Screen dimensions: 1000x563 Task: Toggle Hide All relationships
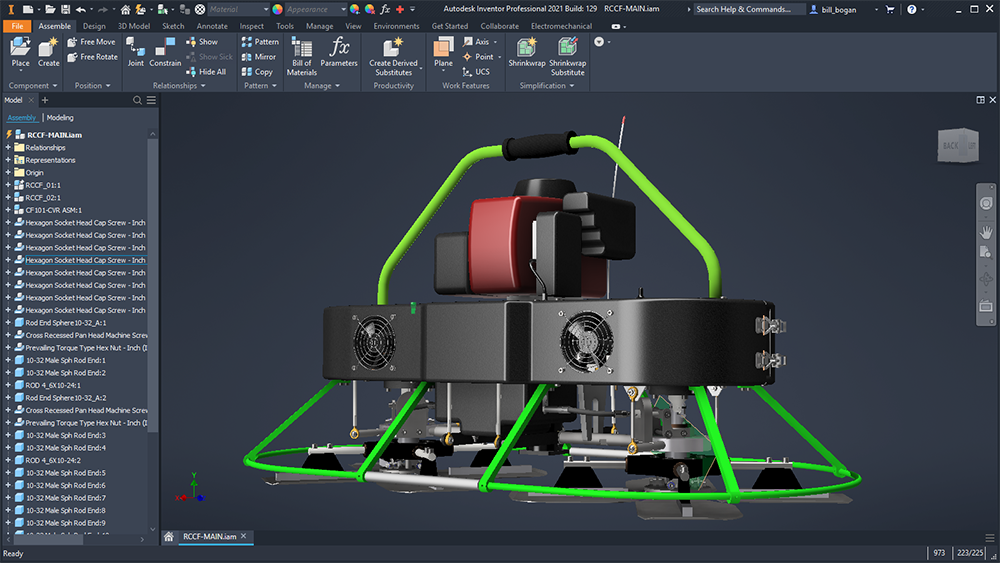pyautogui.click(x=205, y=72)
